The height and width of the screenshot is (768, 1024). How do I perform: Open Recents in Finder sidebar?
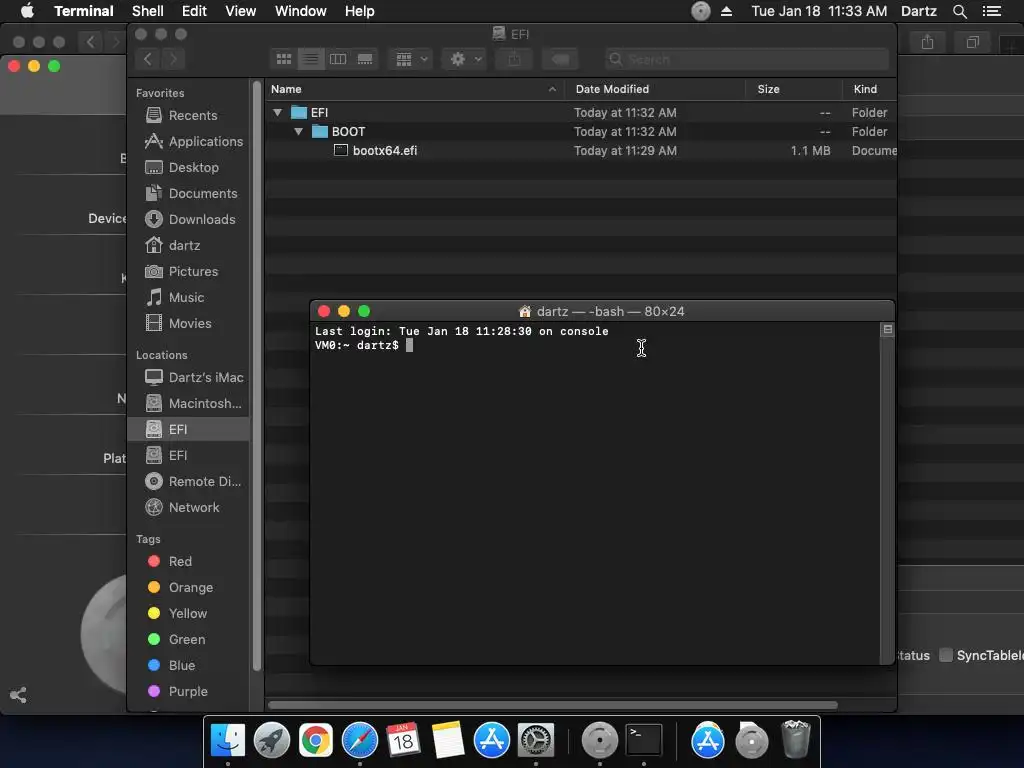tap(188, 115)
